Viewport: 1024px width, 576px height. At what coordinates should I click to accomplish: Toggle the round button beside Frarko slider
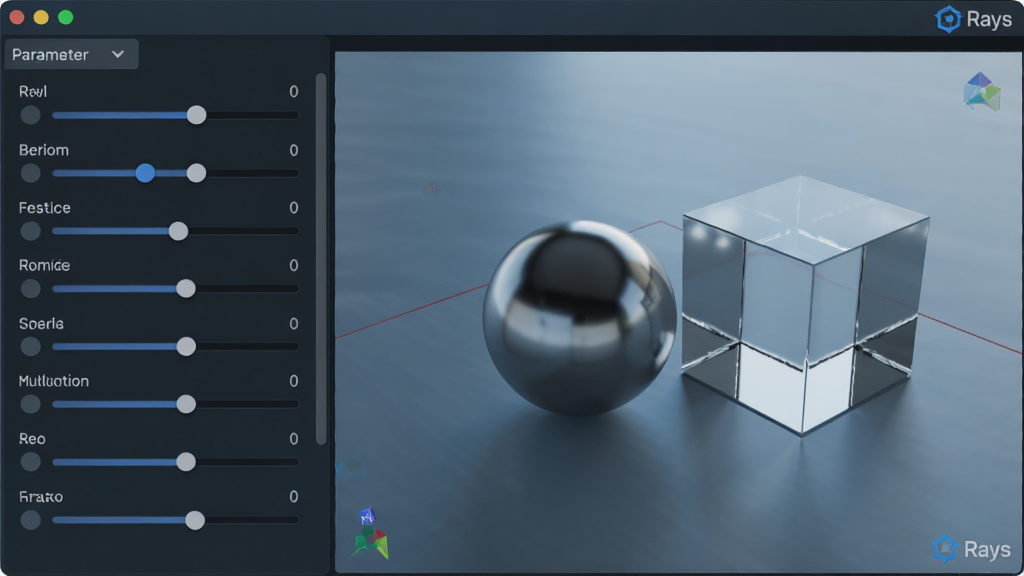pos(30,520)
